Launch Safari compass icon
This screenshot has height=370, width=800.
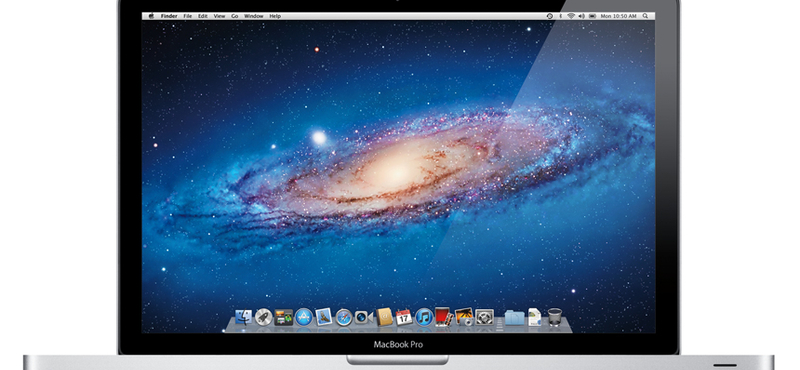click(343, 317)
